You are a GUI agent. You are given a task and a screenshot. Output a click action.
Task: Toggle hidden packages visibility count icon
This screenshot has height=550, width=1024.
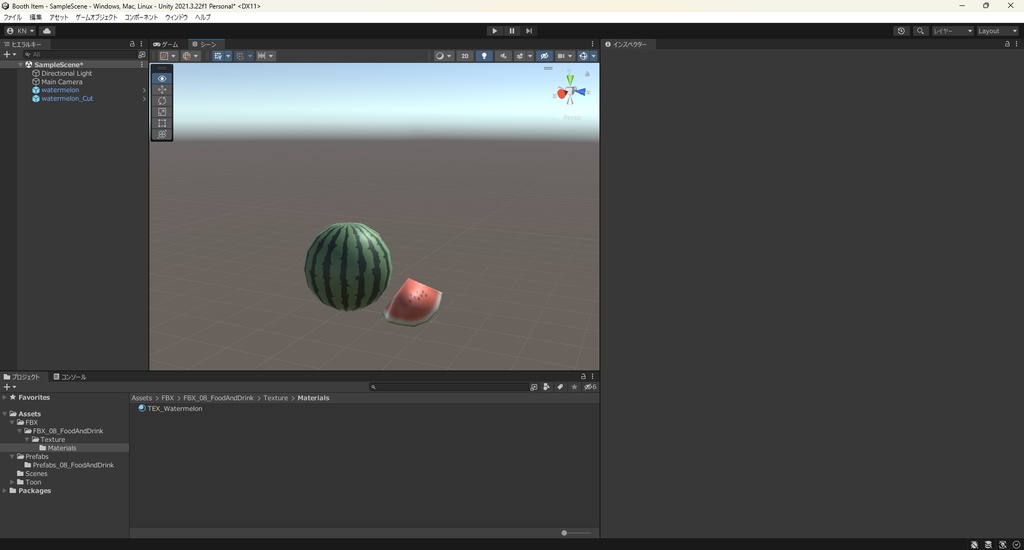590,387
